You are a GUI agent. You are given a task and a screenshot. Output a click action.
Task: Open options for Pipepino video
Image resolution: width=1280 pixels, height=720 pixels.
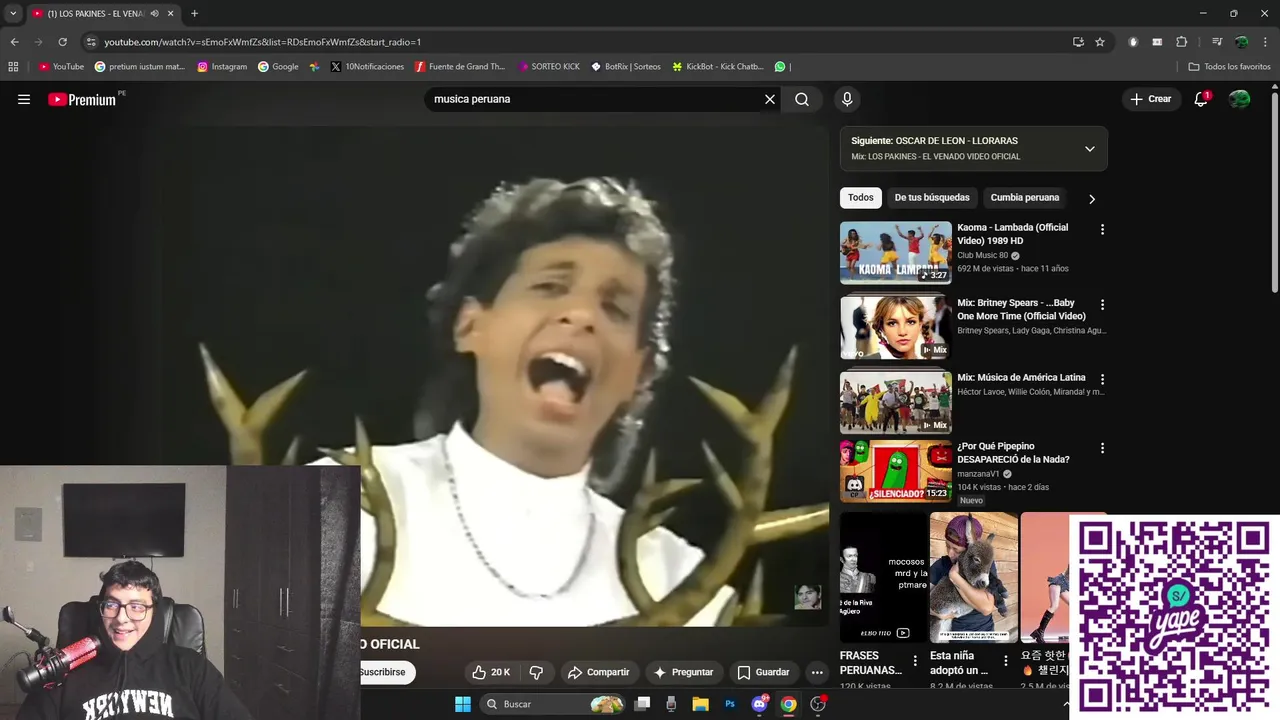tap(1102, 448)
